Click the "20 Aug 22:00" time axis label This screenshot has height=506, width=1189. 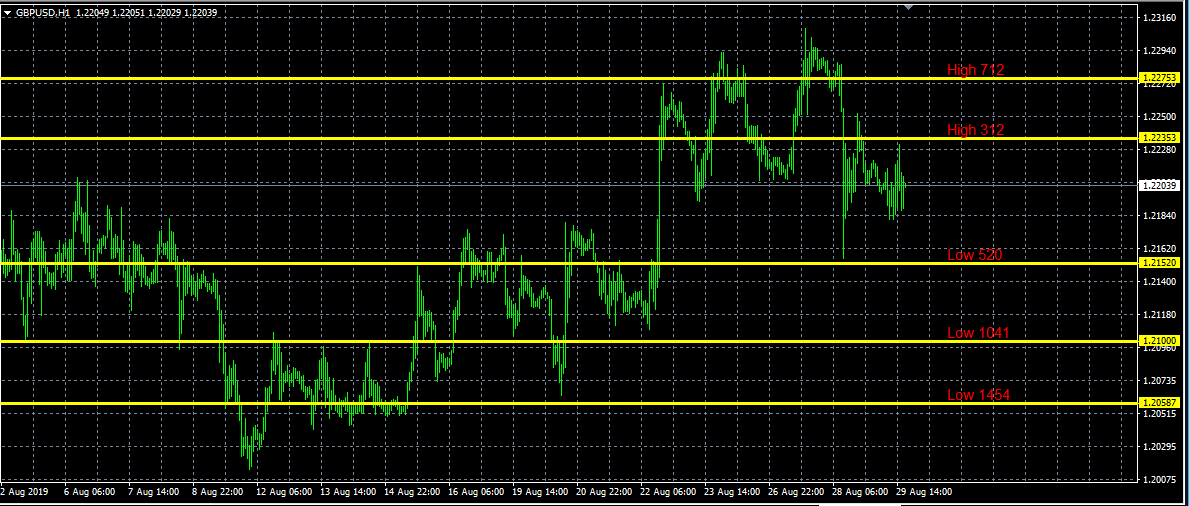(604, 492)
